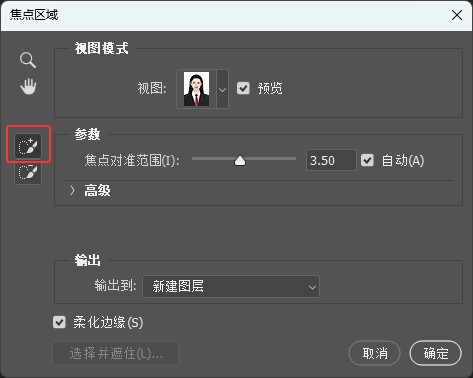This screenshot has height=378, width=473.
Task: Uncheck the 自动(A) checkbox
Action: coord(367,160)
